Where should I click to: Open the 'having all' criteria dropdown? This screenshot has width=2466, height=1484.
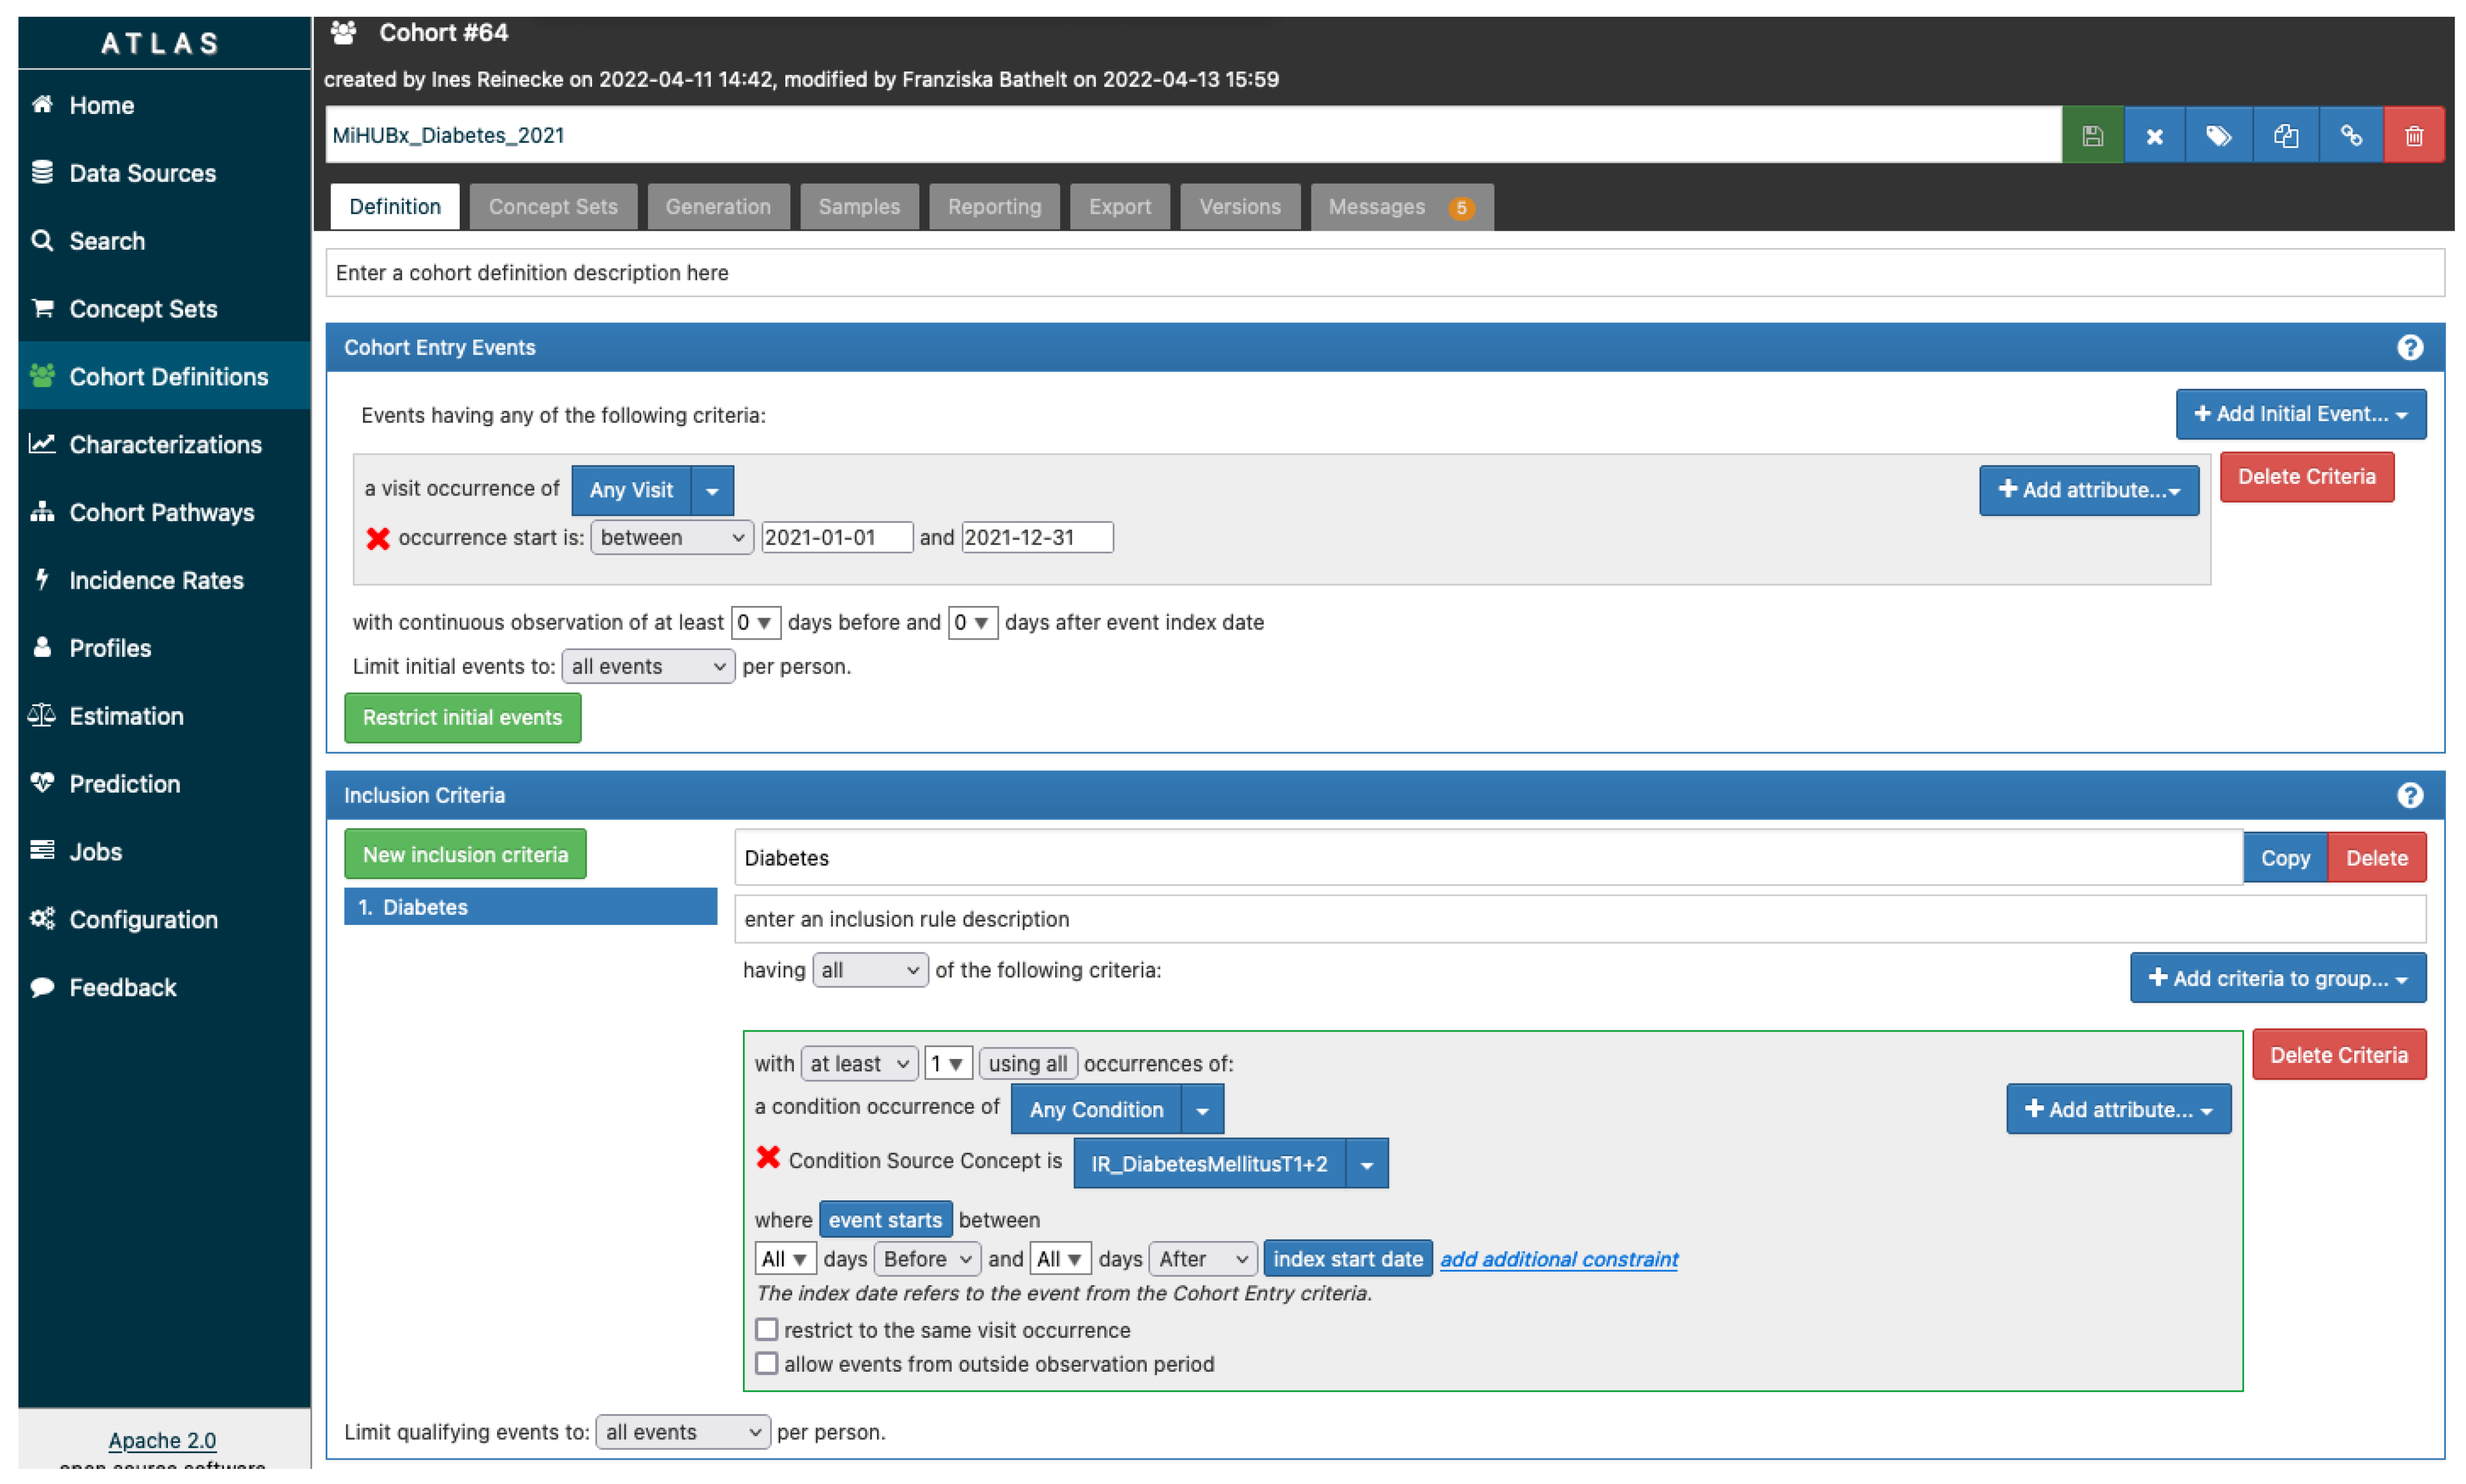pyautogui.click(x=869, y=970)
